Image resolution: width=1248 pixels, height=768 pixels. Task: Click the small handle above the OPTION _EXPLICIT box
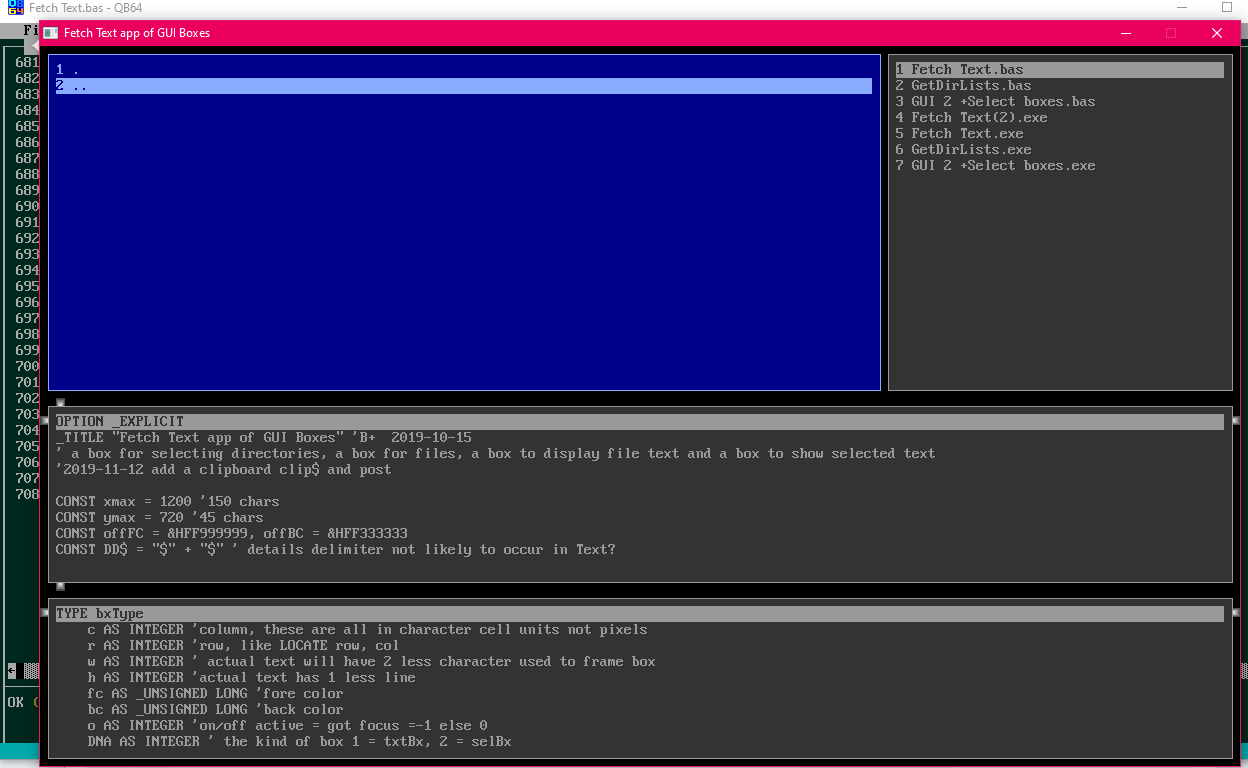click(60, 402)
